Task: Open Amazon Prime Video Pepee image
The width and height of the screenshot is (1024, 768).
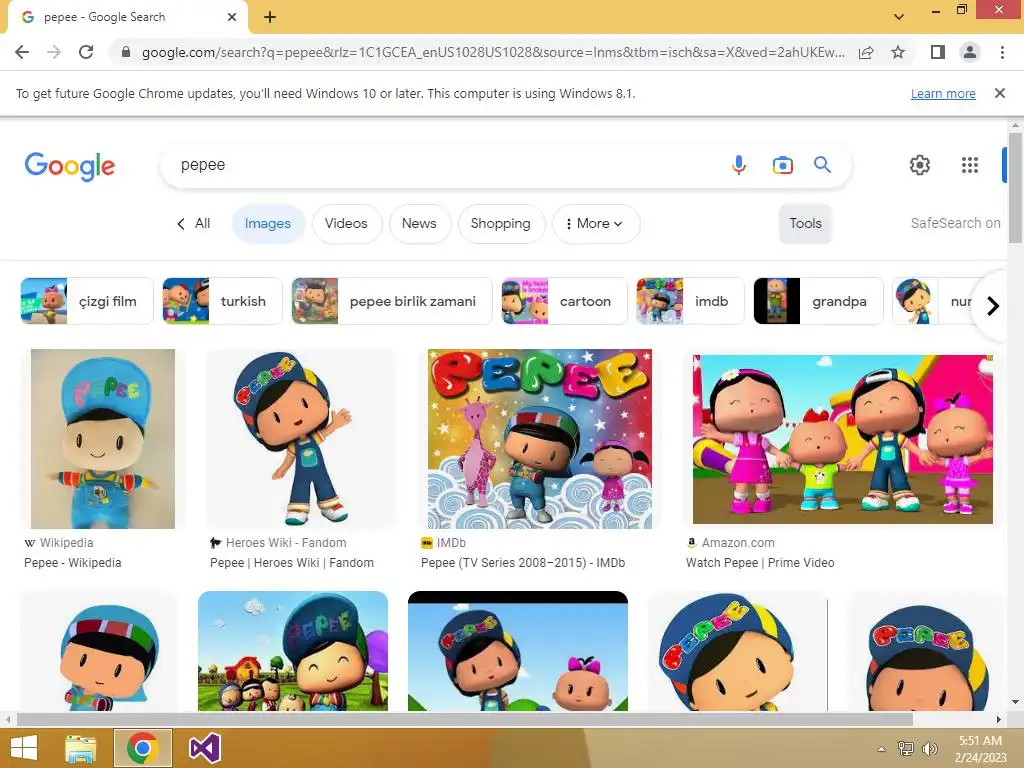Action: pyautogui.click(x=842, y=439)
